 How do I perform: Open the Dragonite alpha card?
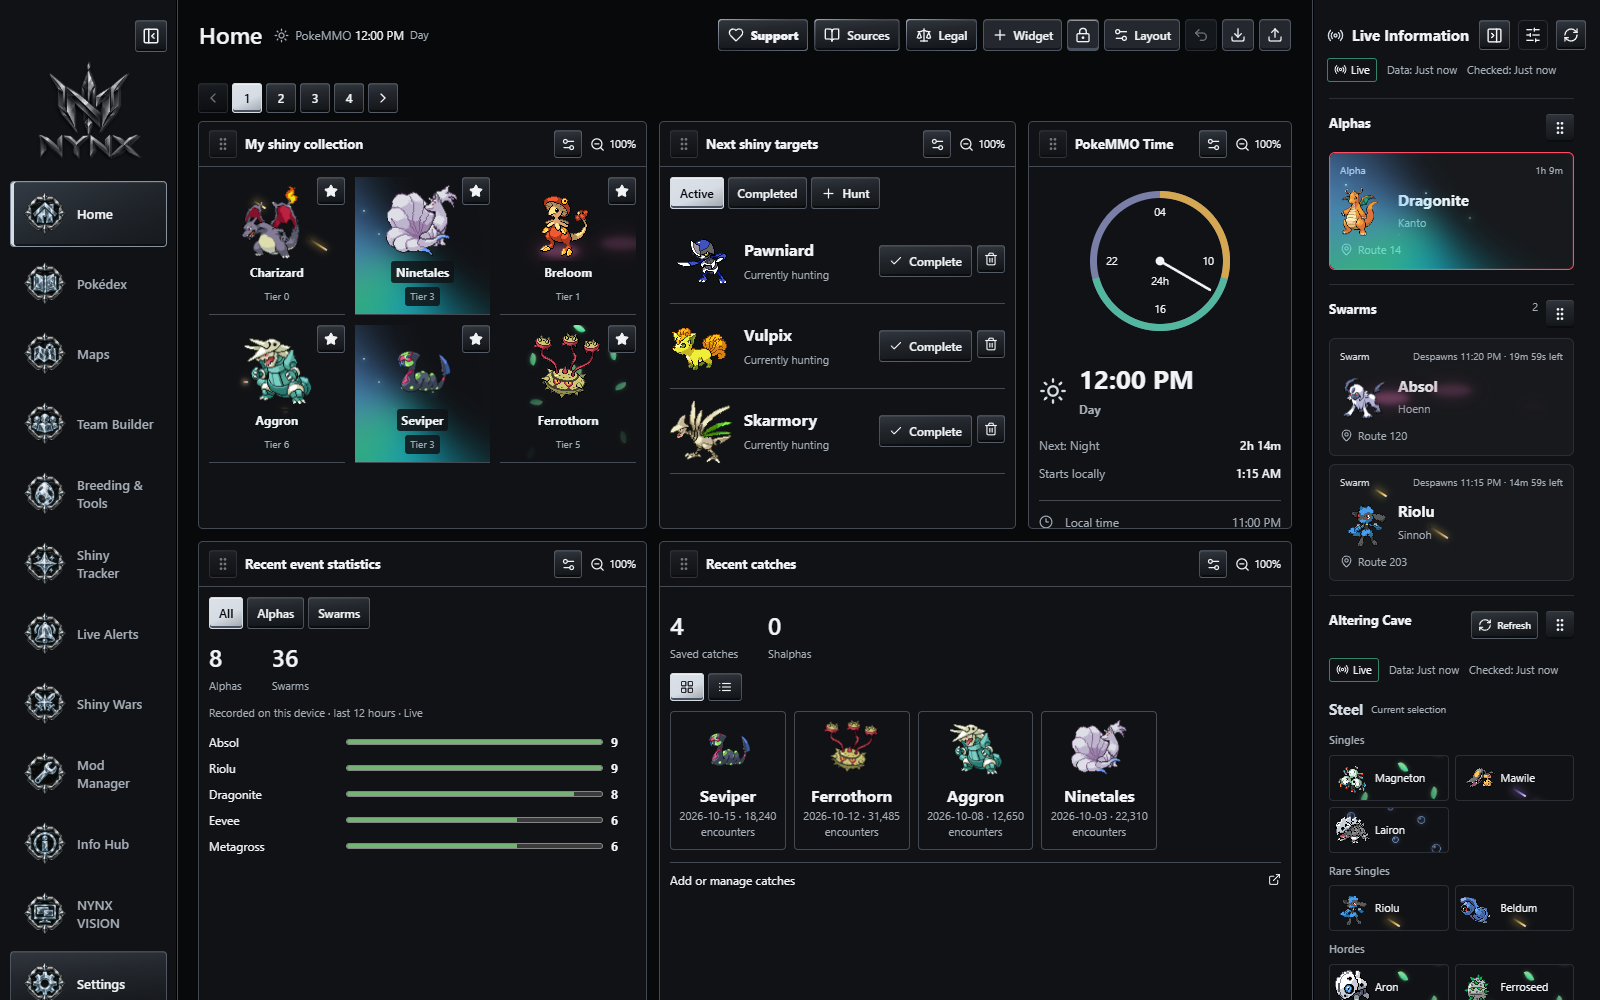pos(1451,211)
